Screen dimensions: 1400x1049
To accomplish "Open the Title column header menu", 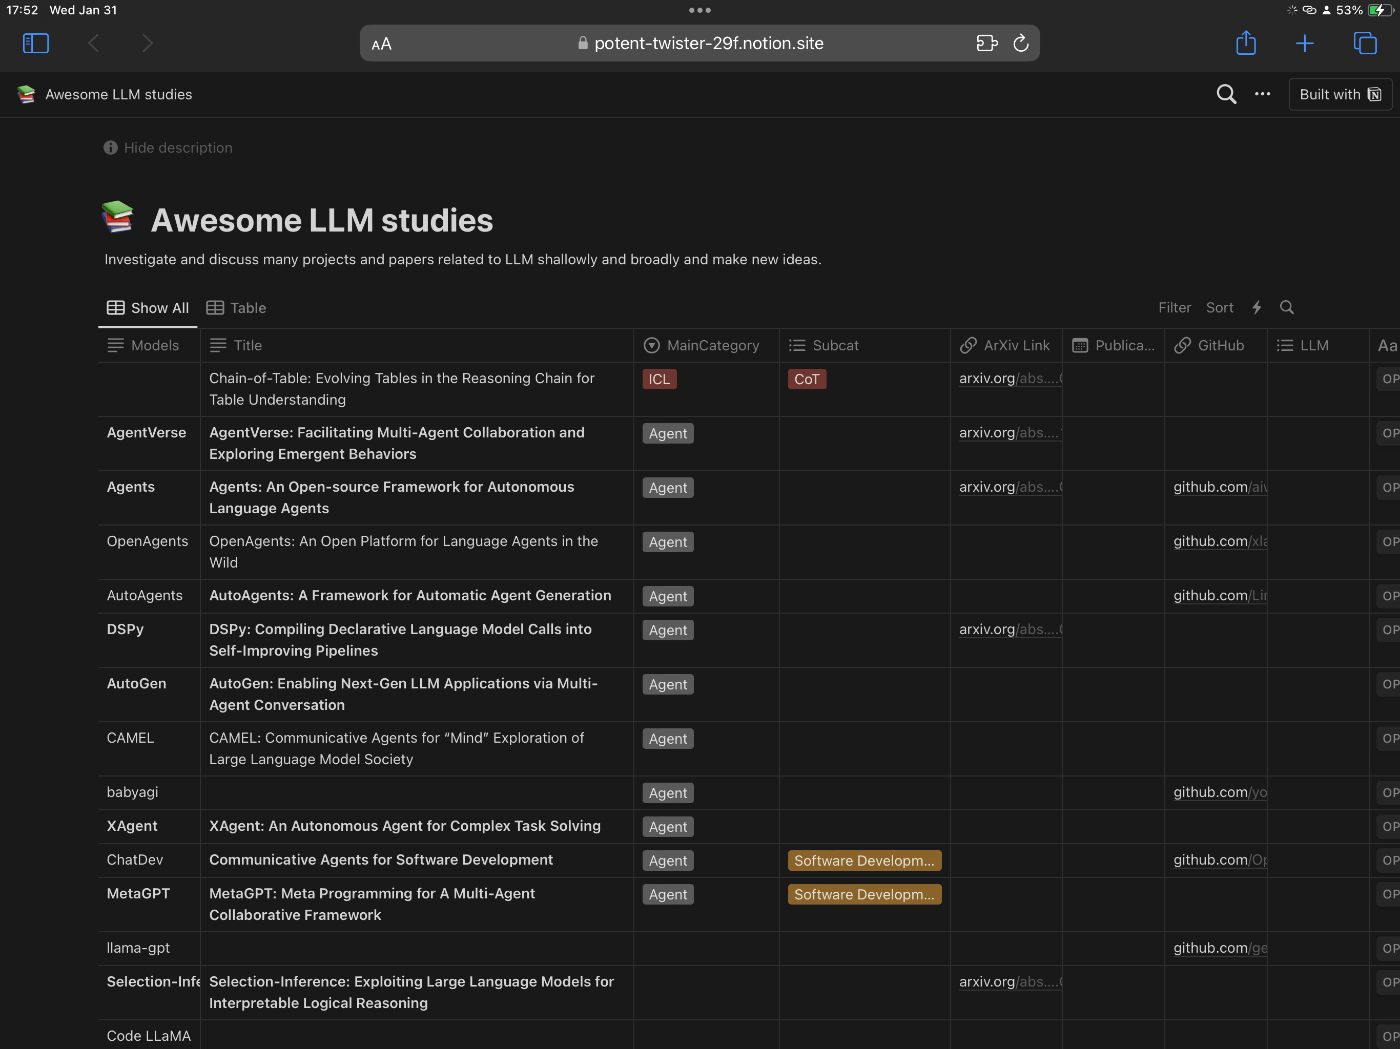I will click(417, 345).
